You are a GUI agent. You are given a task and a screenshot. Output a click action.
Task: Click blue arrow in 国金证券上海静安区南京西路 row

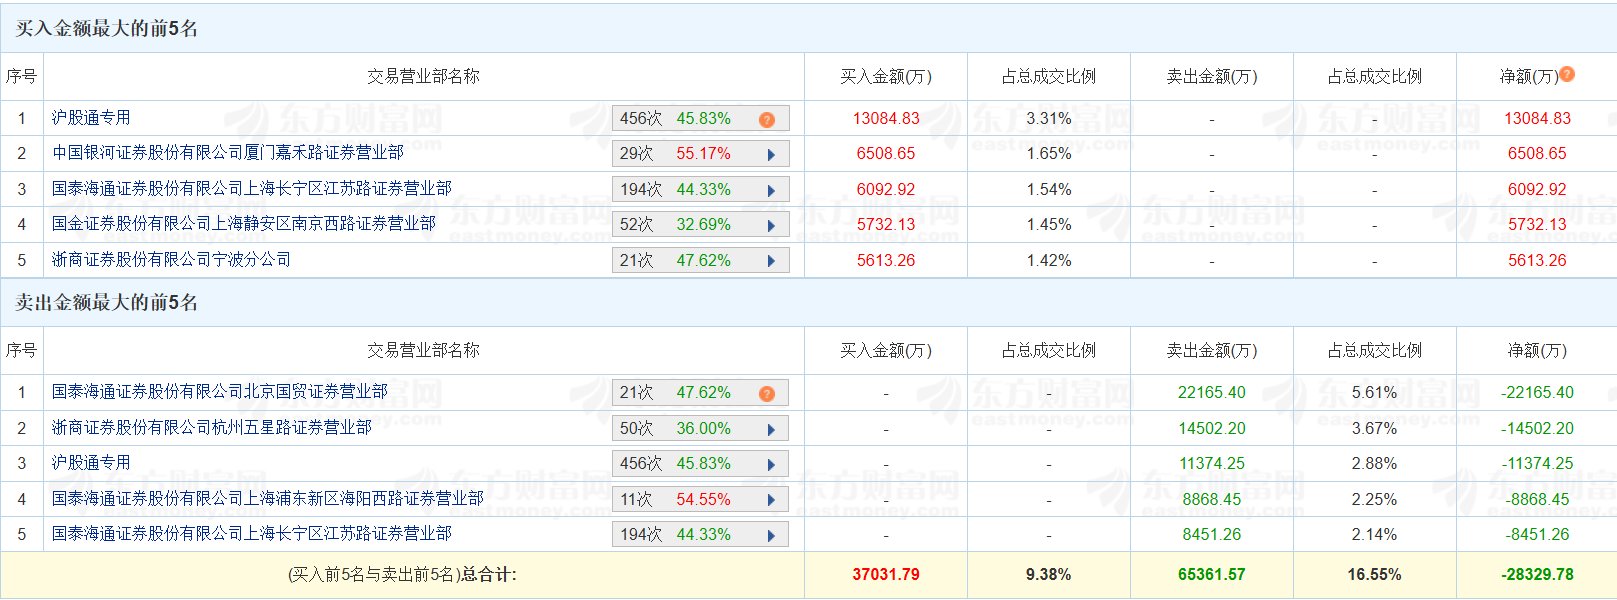point(771,226)
